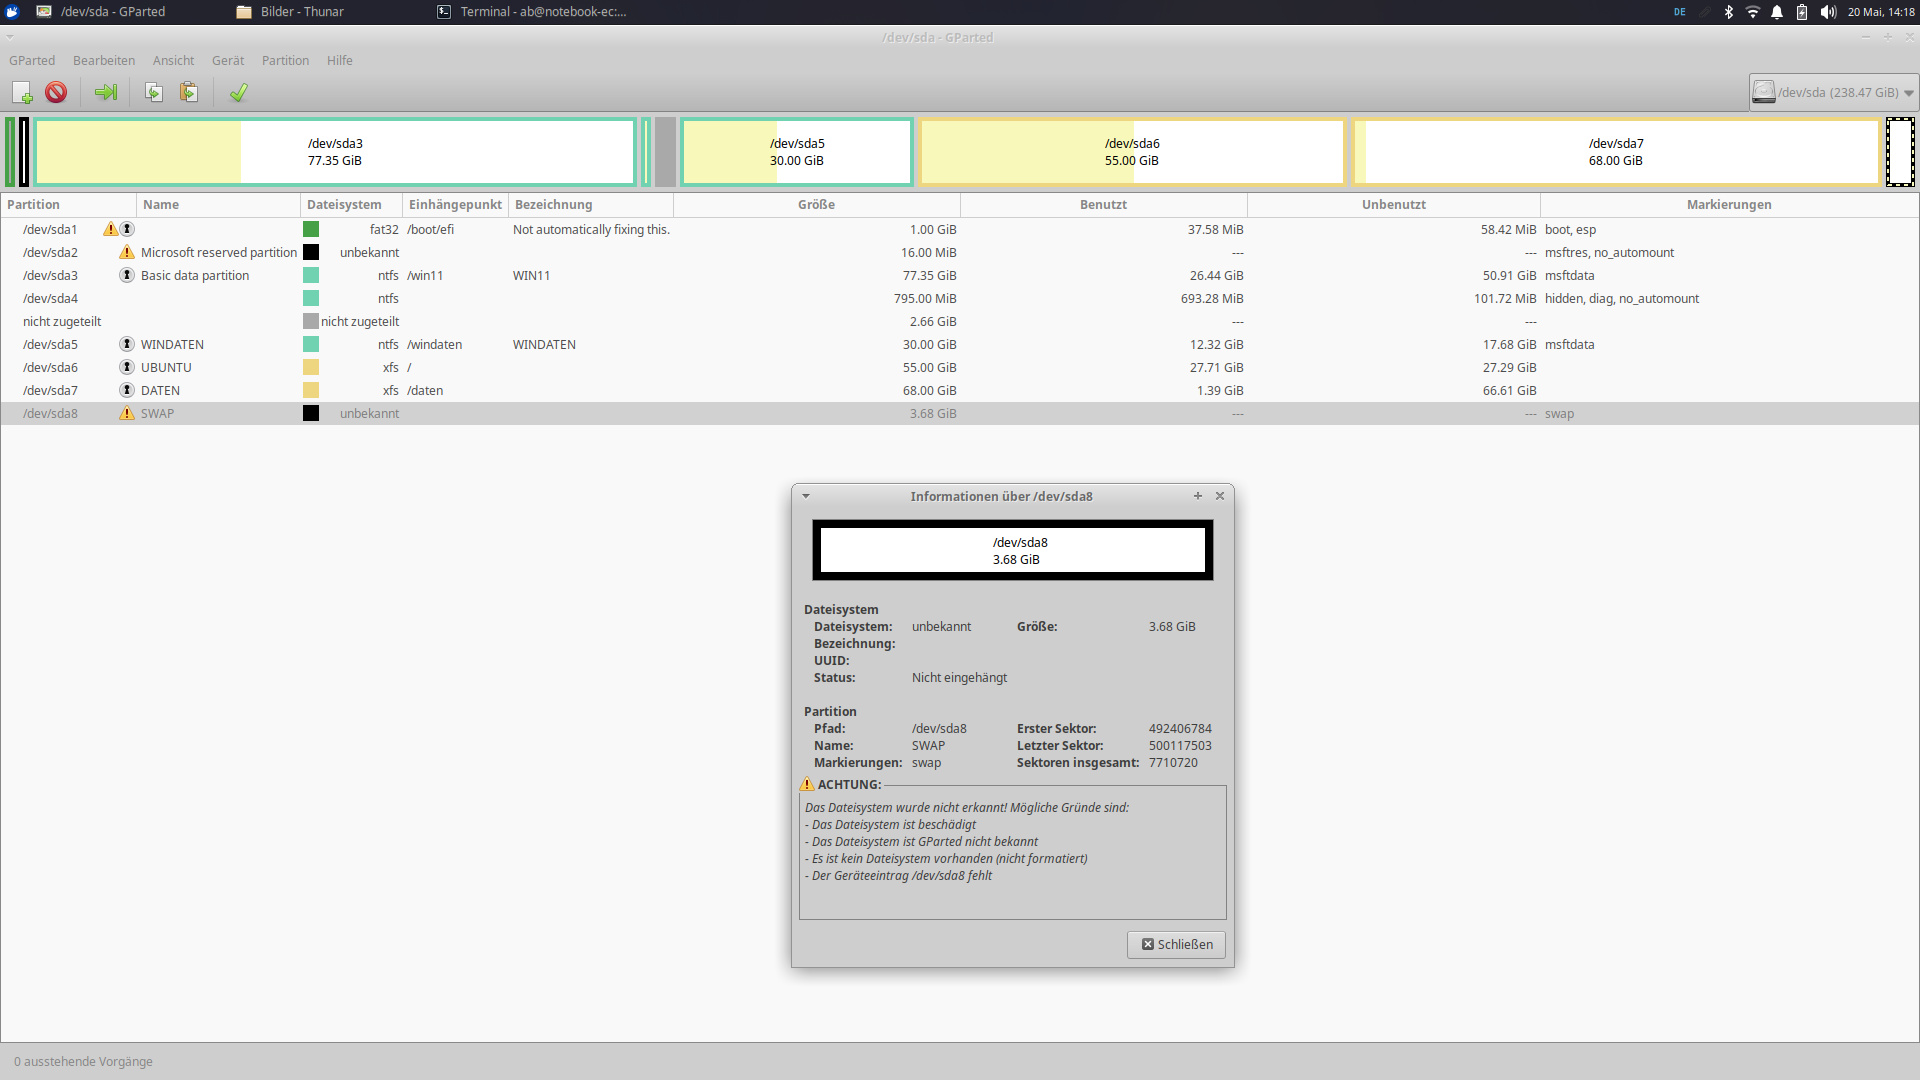Maximize the sda8 info dialog with plus icon
This screenshot has width=1920, height=1080.
(1197, 496)
